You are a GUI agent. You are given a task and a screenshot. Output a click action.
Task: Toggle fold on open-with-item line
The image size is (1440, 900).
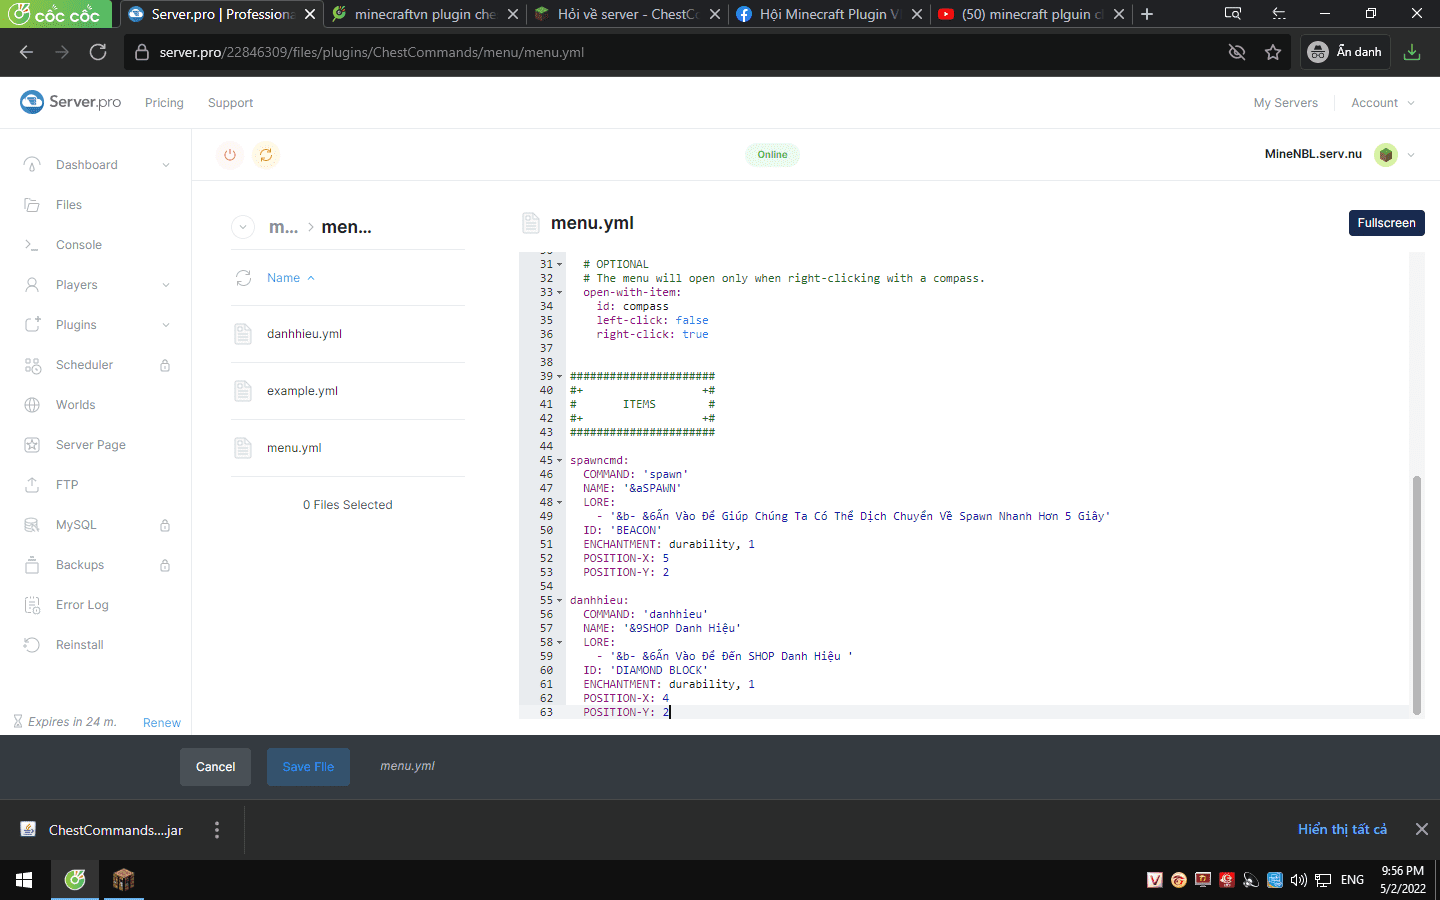(x=560, y=293)
